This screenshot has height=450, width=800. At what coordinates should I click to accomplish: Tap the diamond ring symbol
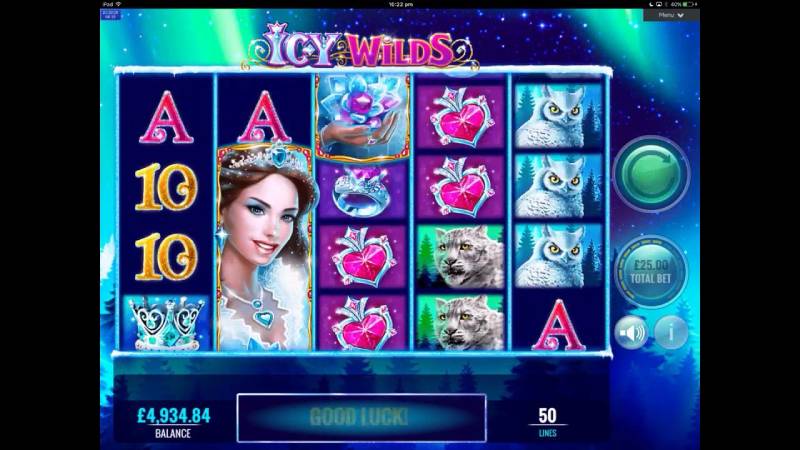[x=362, y=190]
